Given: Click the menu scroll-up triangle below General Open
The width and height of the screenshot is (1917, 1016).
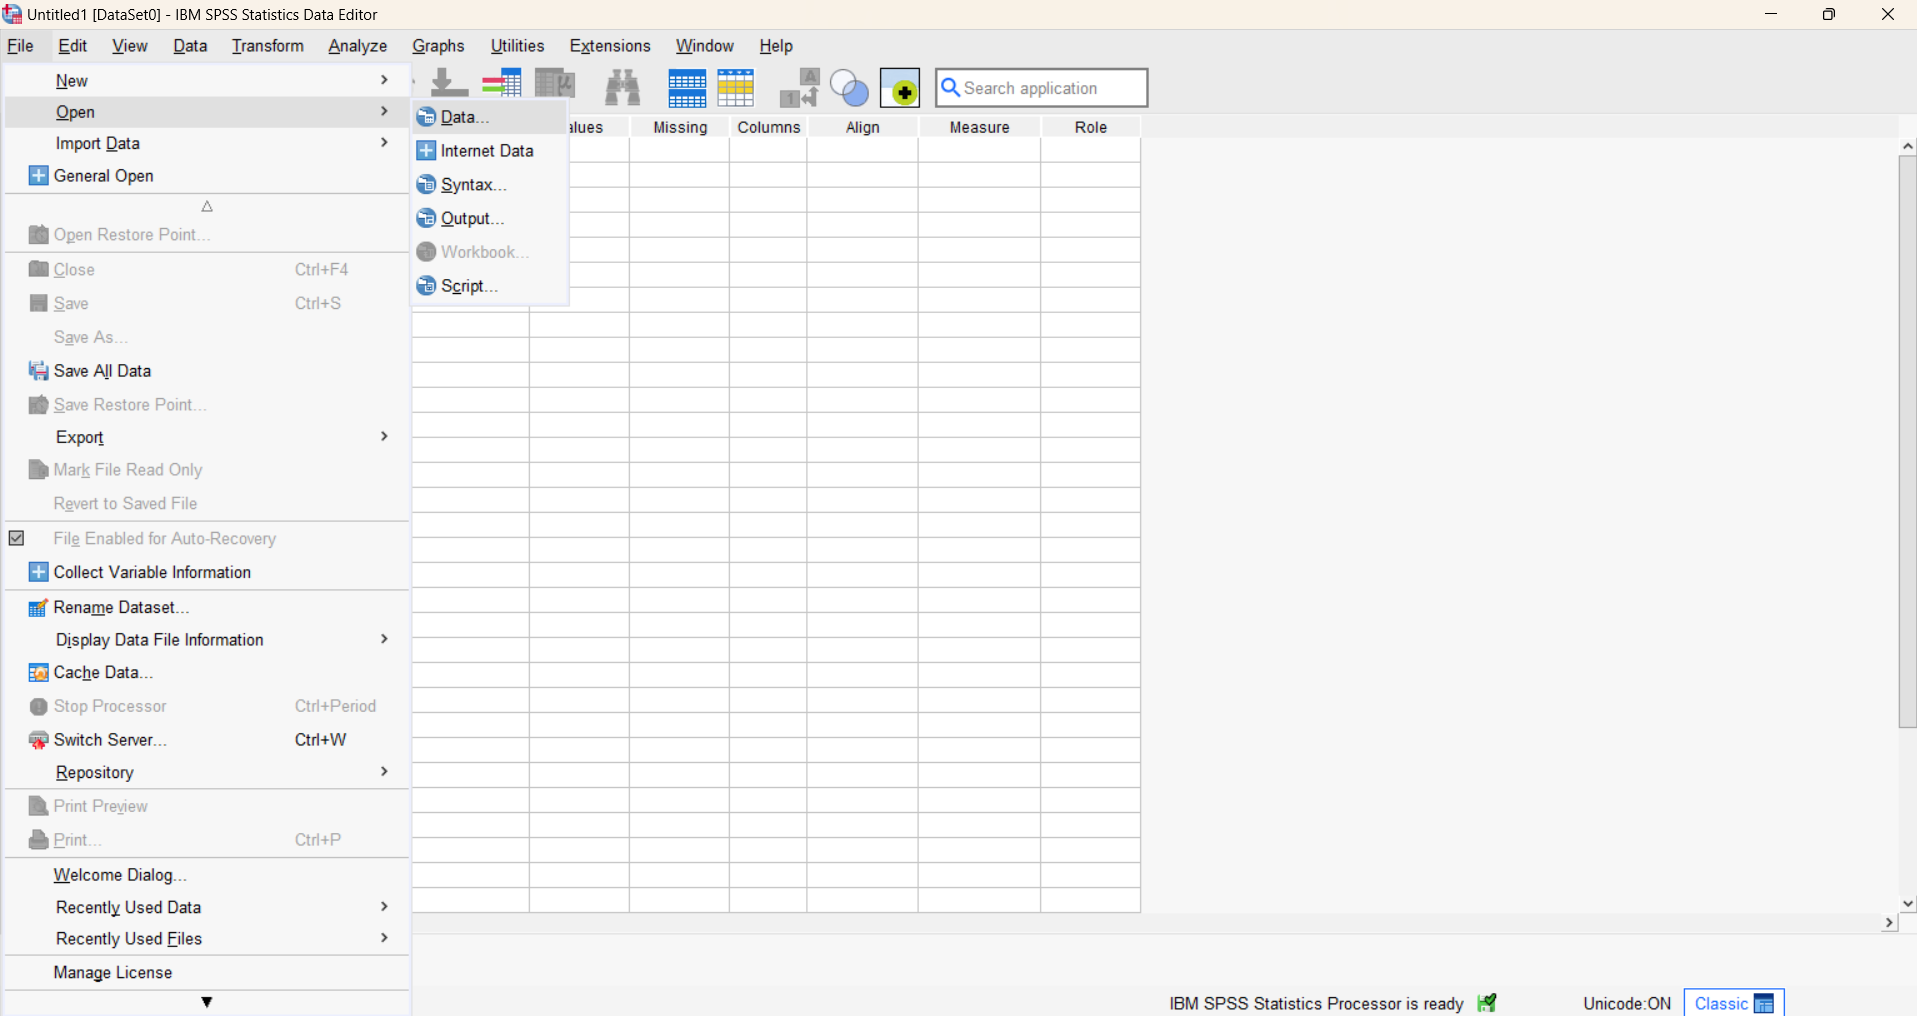Looking at the screenshot, I should pos(207,207).
